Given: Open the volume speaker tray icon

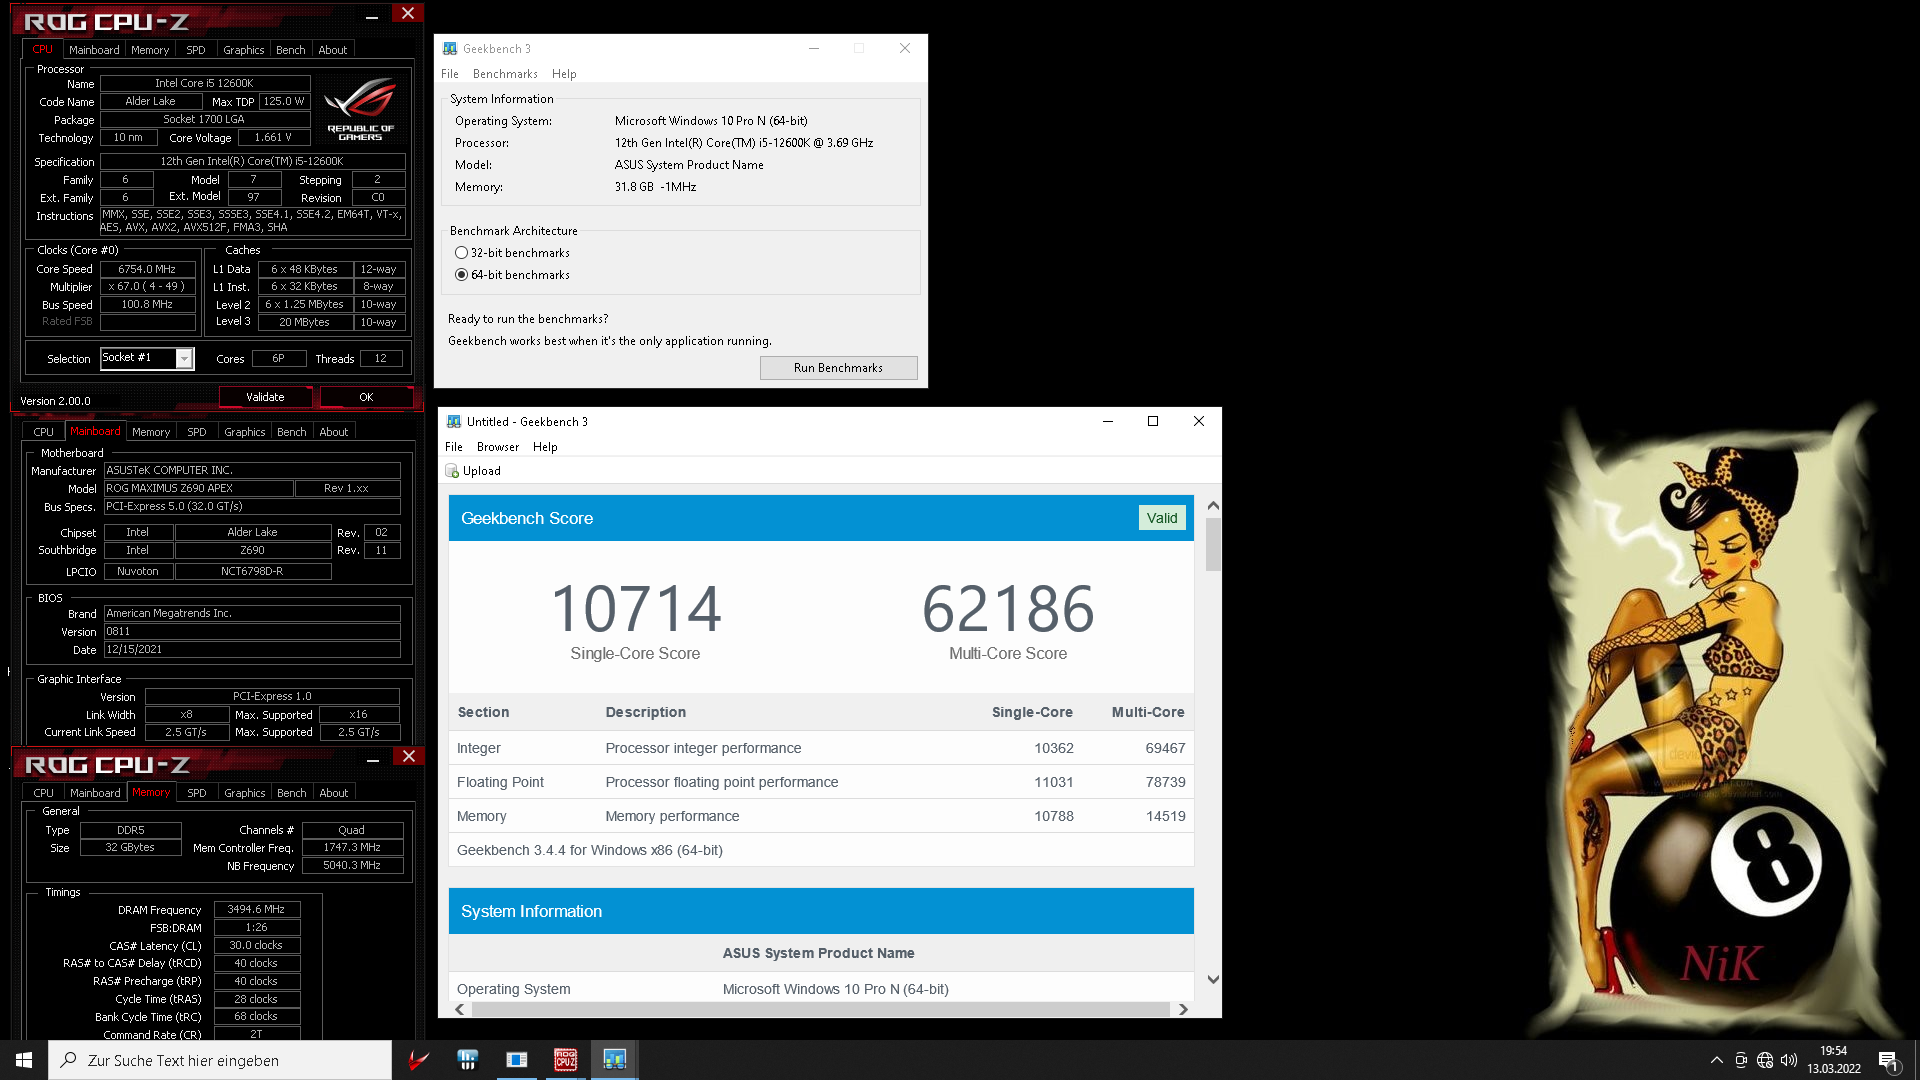Looking at the screenshot, I should [x=1789, y=1060].
